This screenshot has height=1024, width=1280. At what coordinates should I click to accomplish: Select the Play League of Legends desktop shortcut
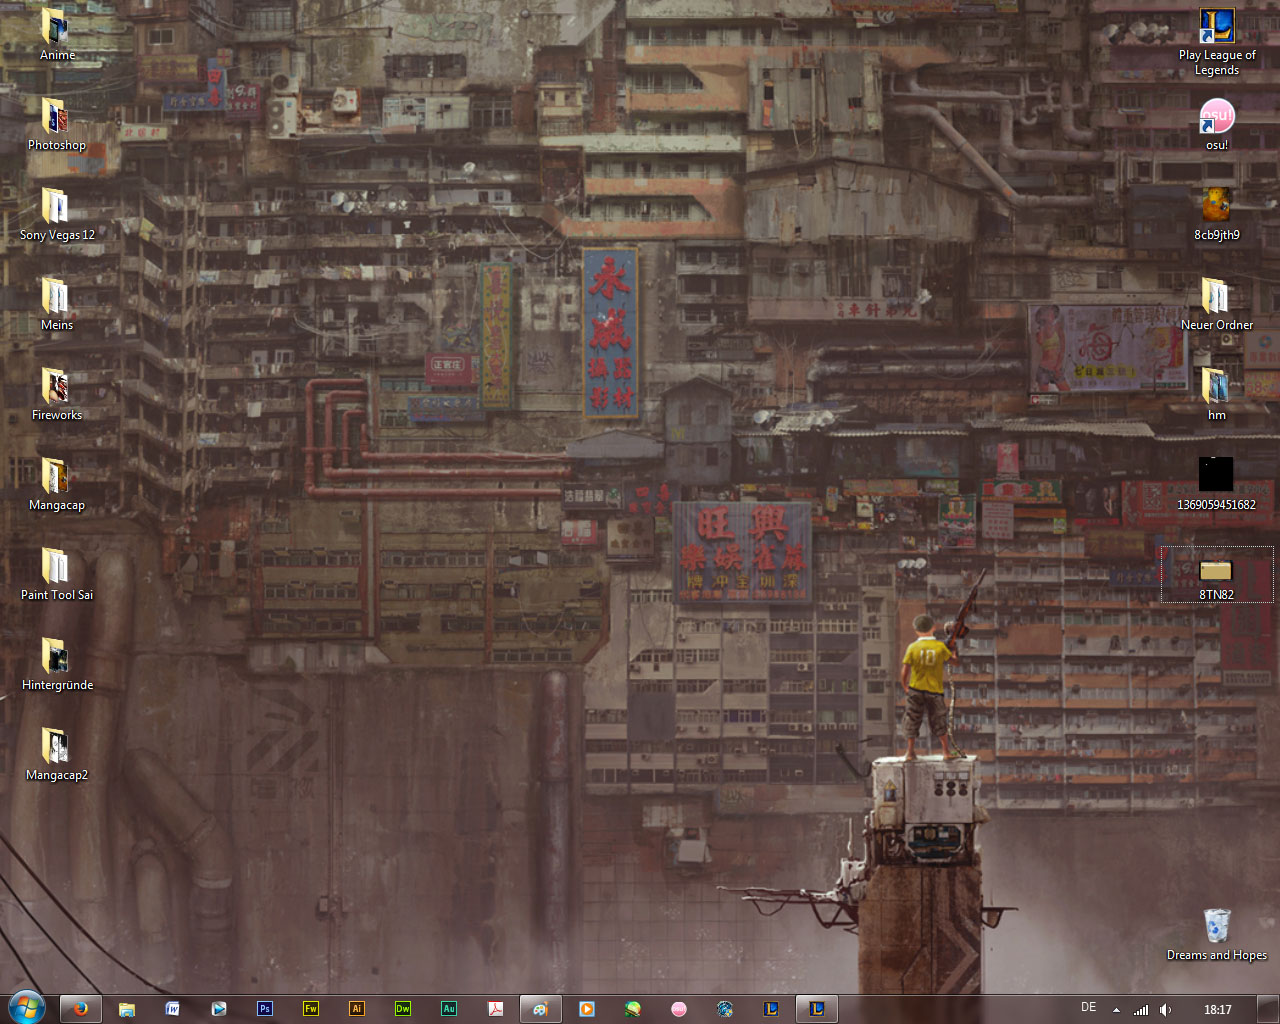coord(1216,42)
